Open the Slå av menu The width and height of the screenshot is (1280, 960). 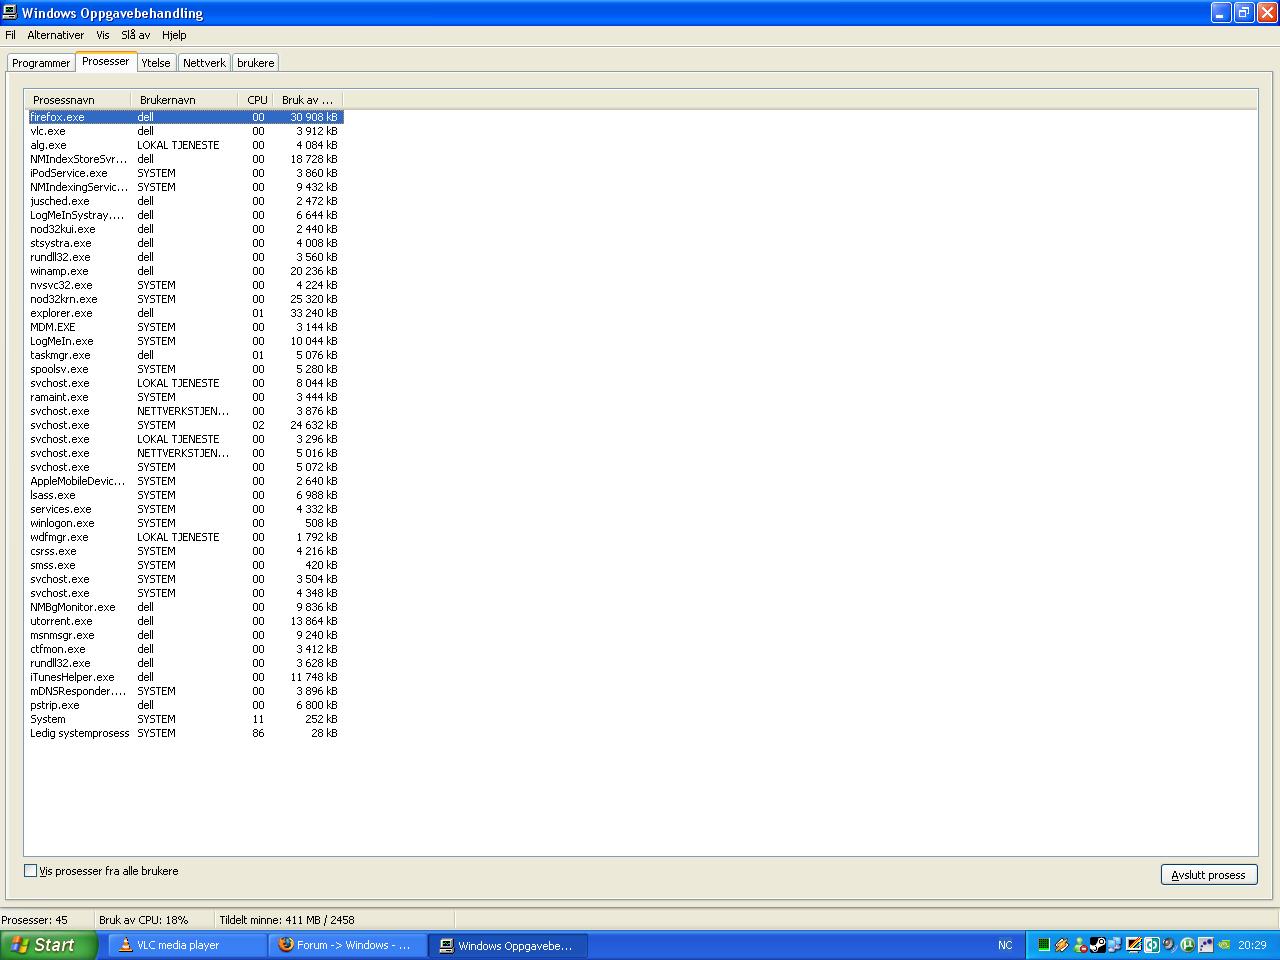click(136, 35)
